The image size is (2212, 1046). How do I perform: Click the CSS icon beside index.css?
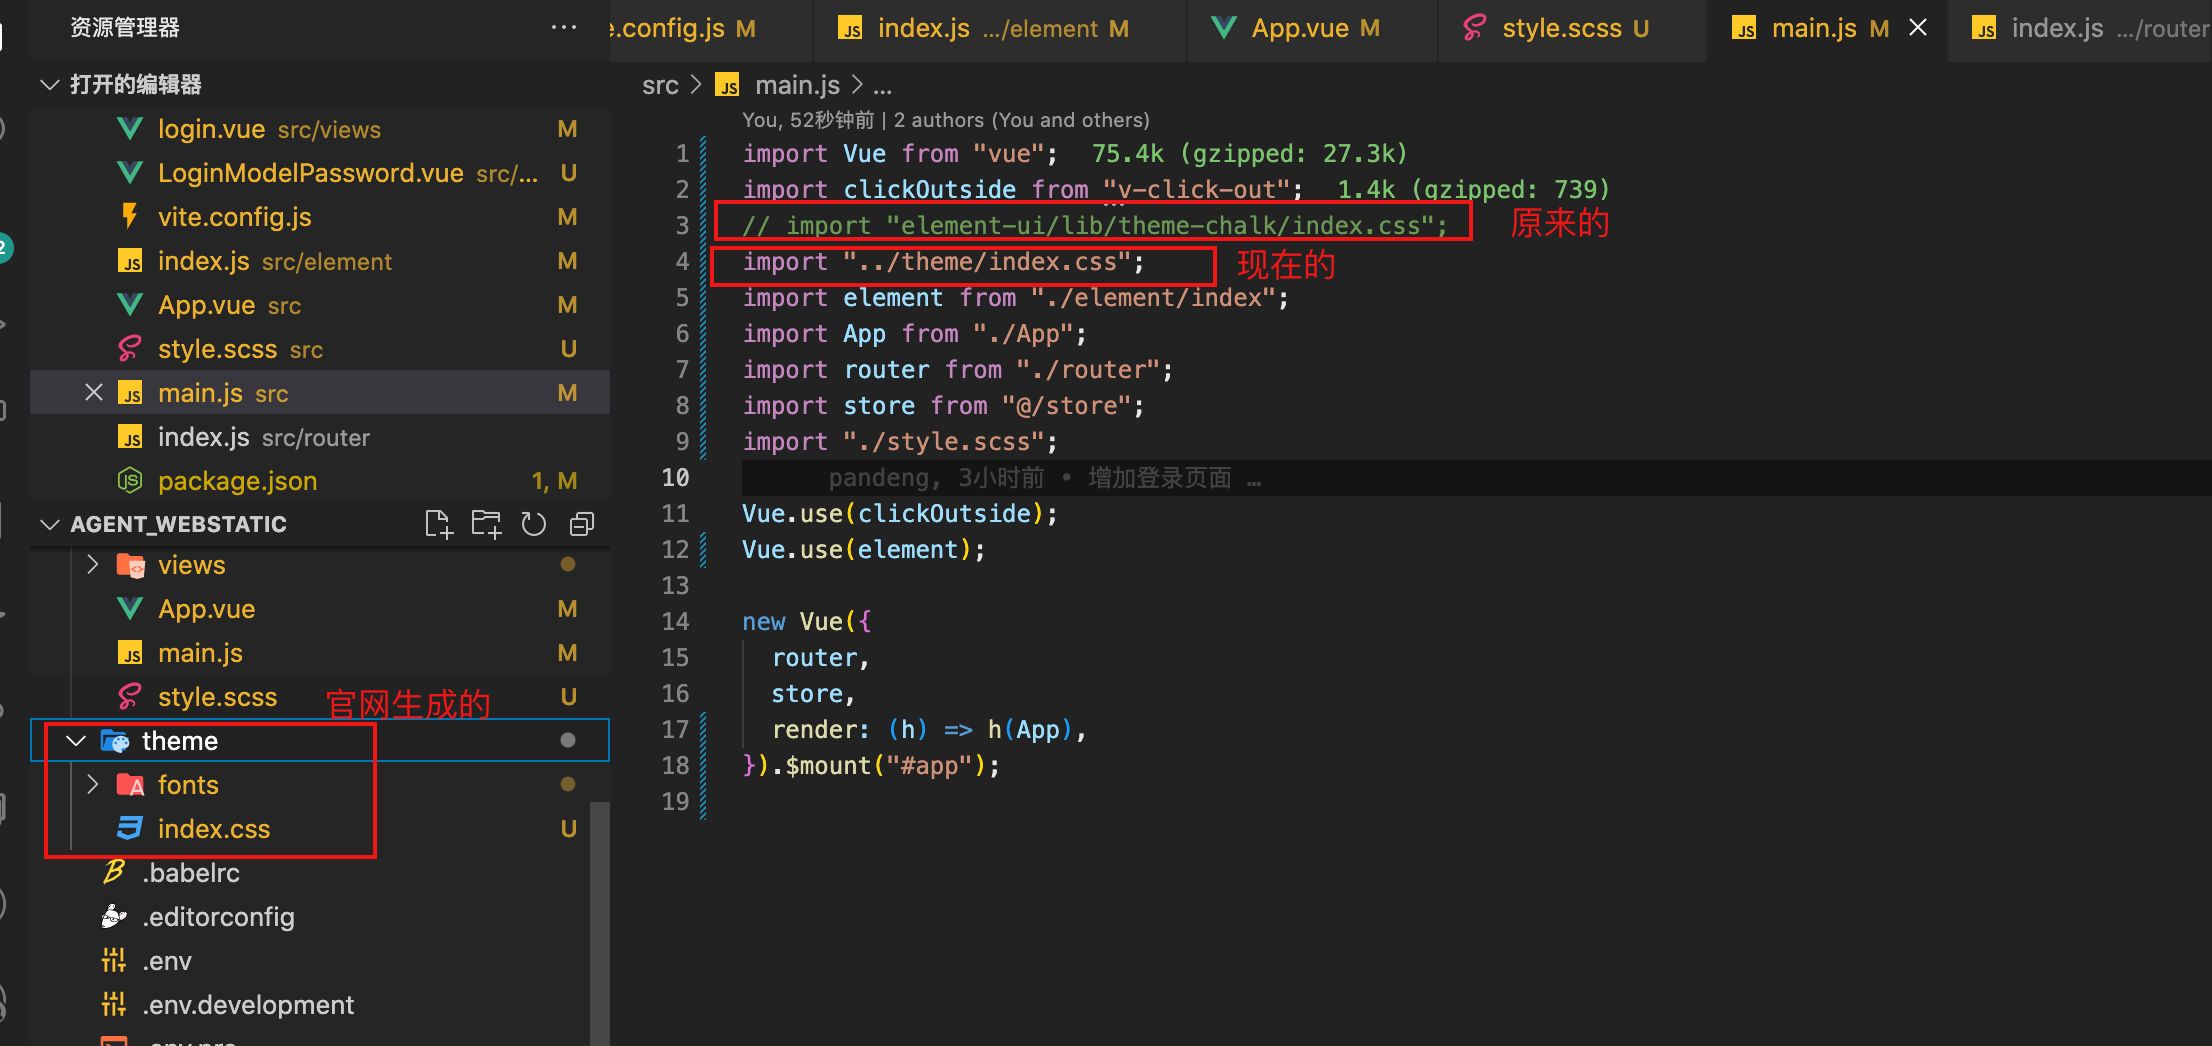130,828
